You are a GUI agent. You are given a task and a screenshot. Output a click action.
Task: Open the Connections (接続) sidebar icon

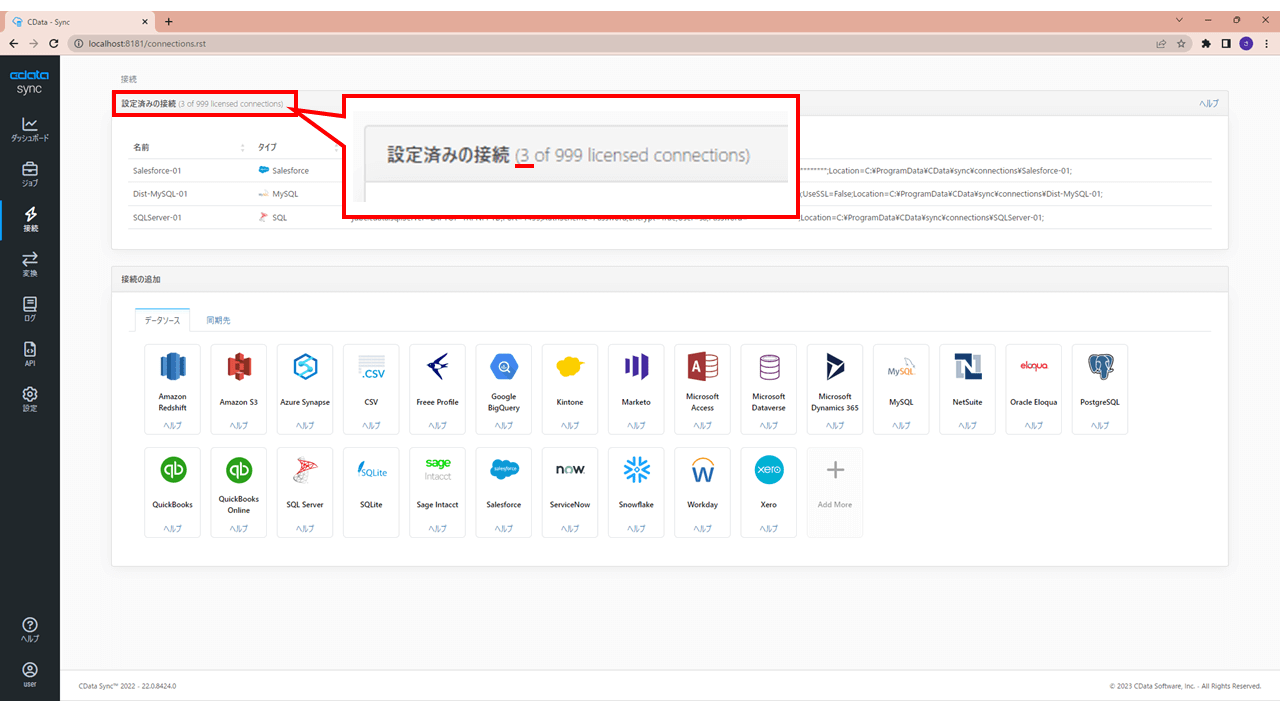pyautogui.click(x=30, y=220)
